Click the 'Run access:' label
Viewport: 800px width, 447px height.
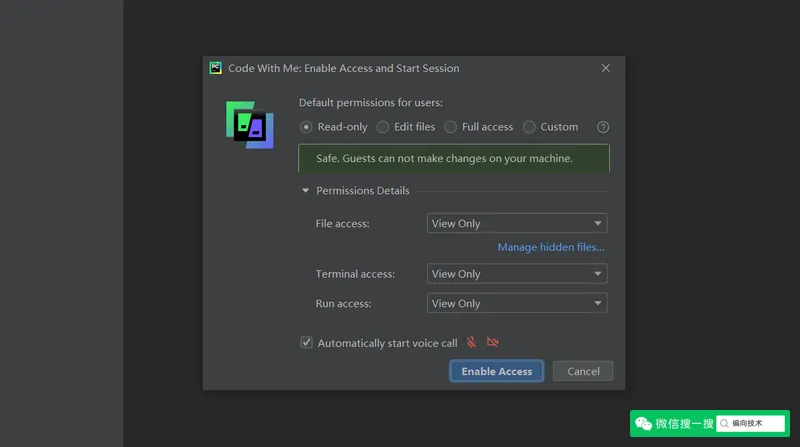(343, 304)
